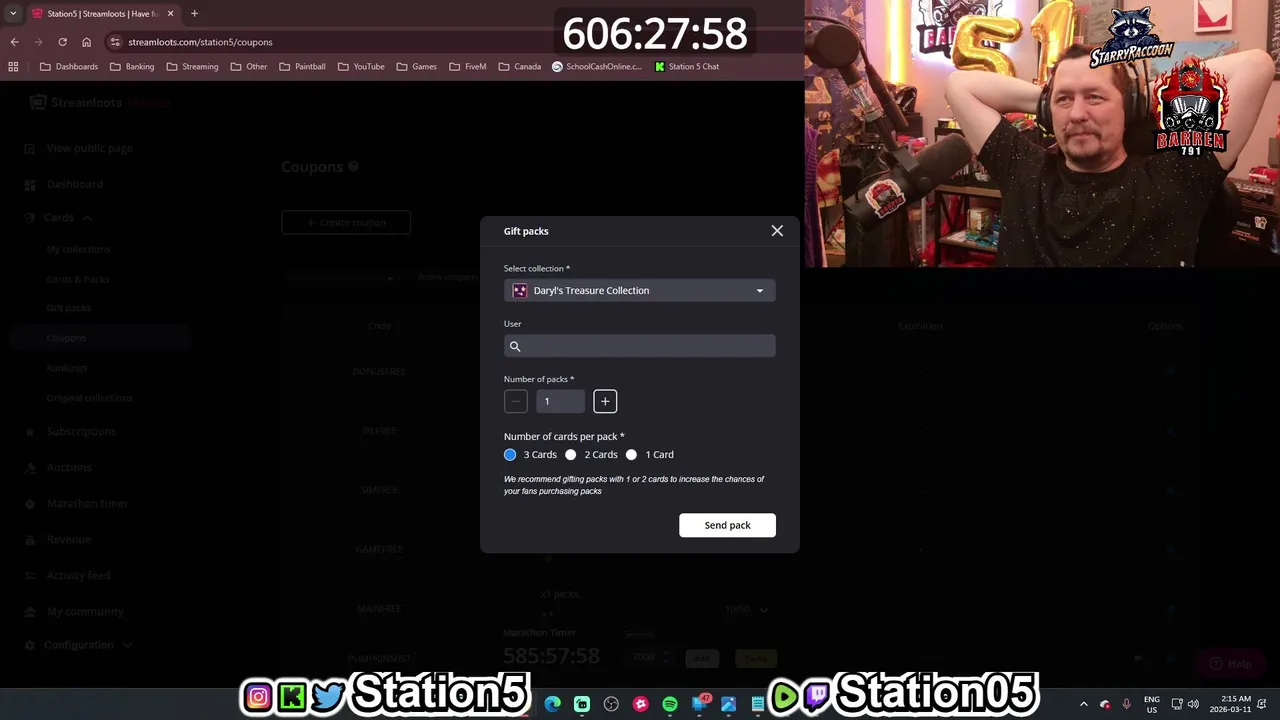This screenshot has height=720, width=1280.
Task: Open the Dashboards bookmark folder
Action: tap(69, 67)
